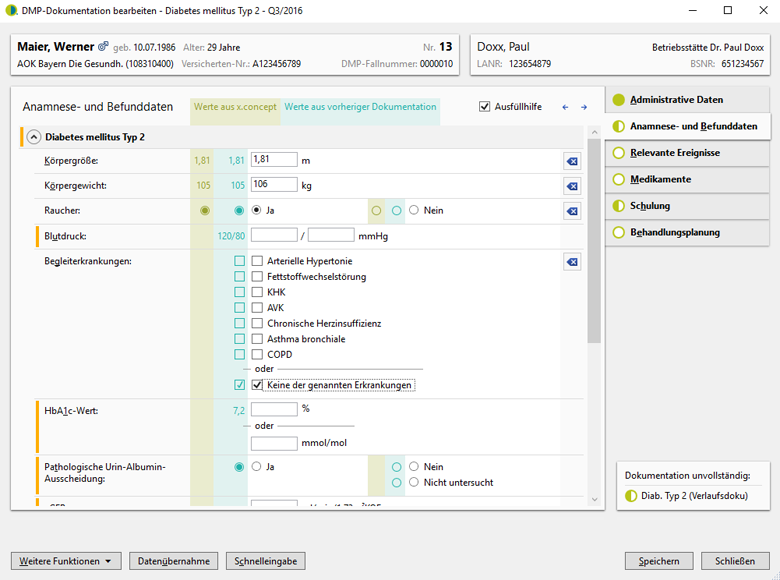
Task: Toggle the Ausfüllhilfe checkbox
Action: click(485, 107)
